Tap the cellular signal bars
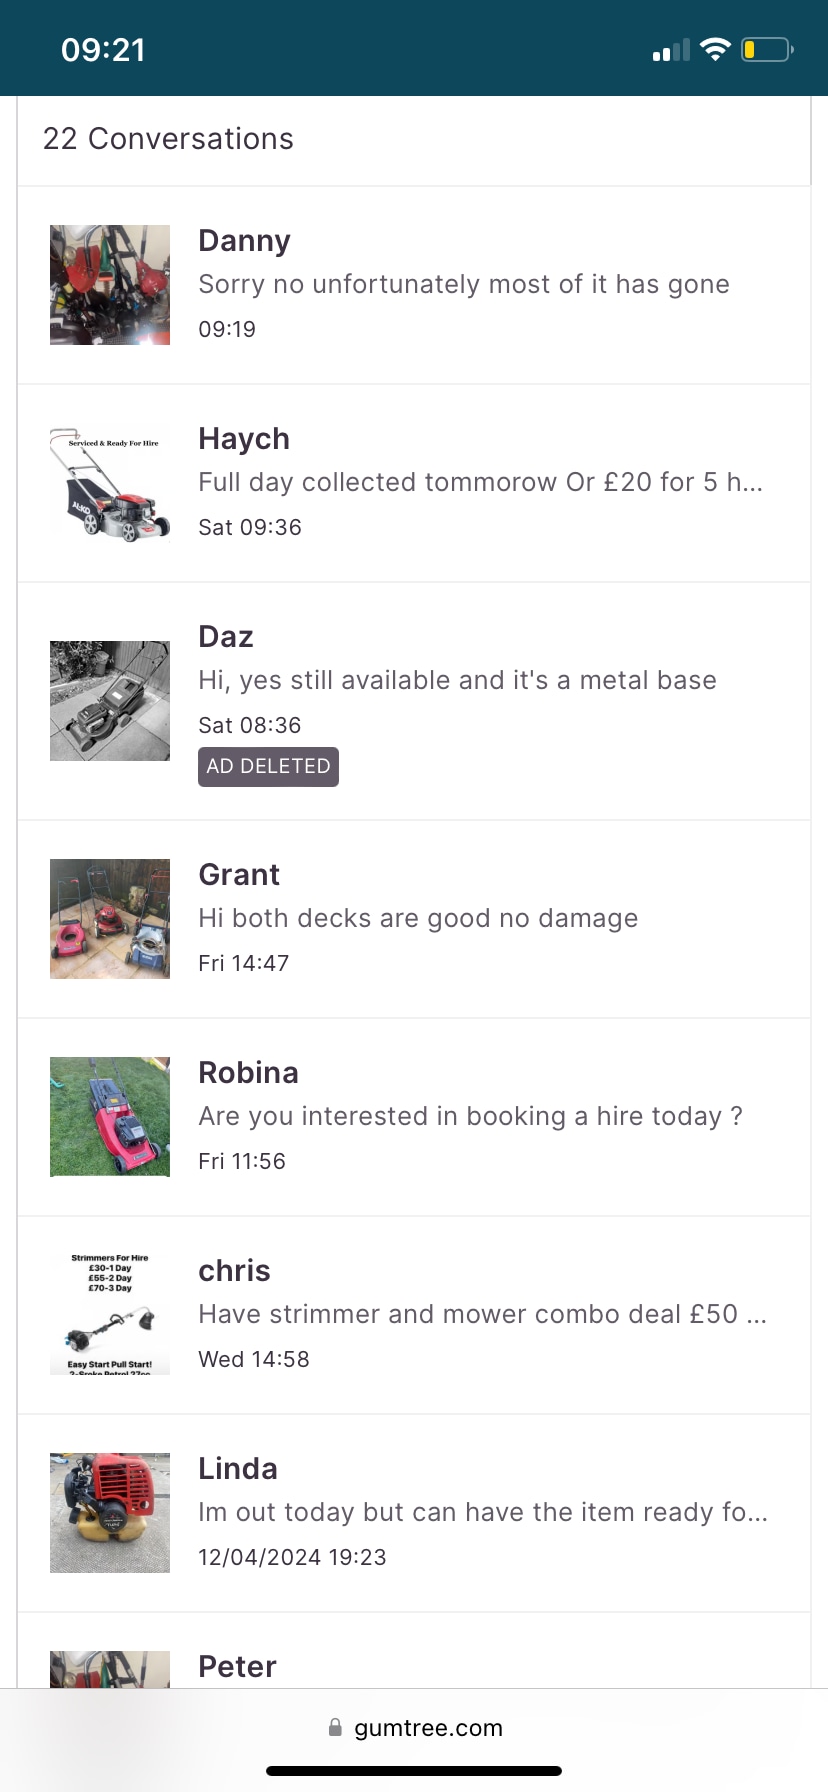Screen dimensions: 828x1792 (671, 50)
